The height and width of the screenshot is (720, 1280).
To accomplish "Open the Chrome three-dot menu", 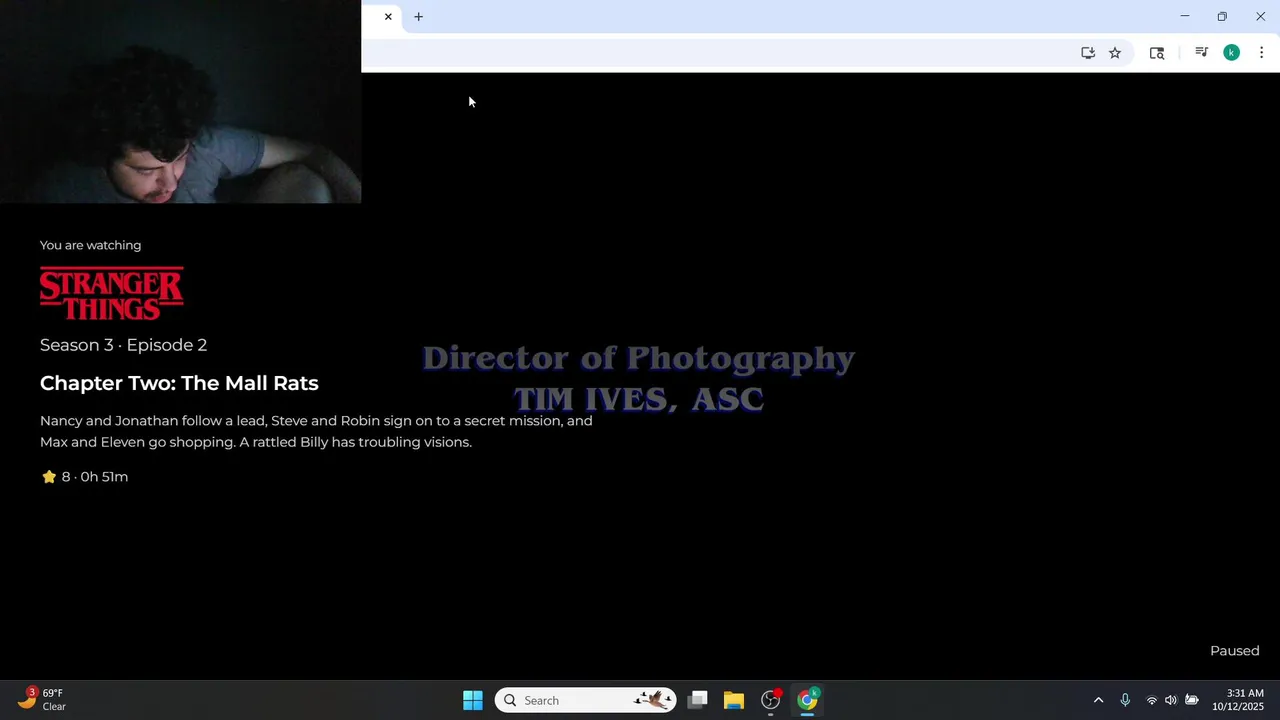I will tap(1261, 53).
